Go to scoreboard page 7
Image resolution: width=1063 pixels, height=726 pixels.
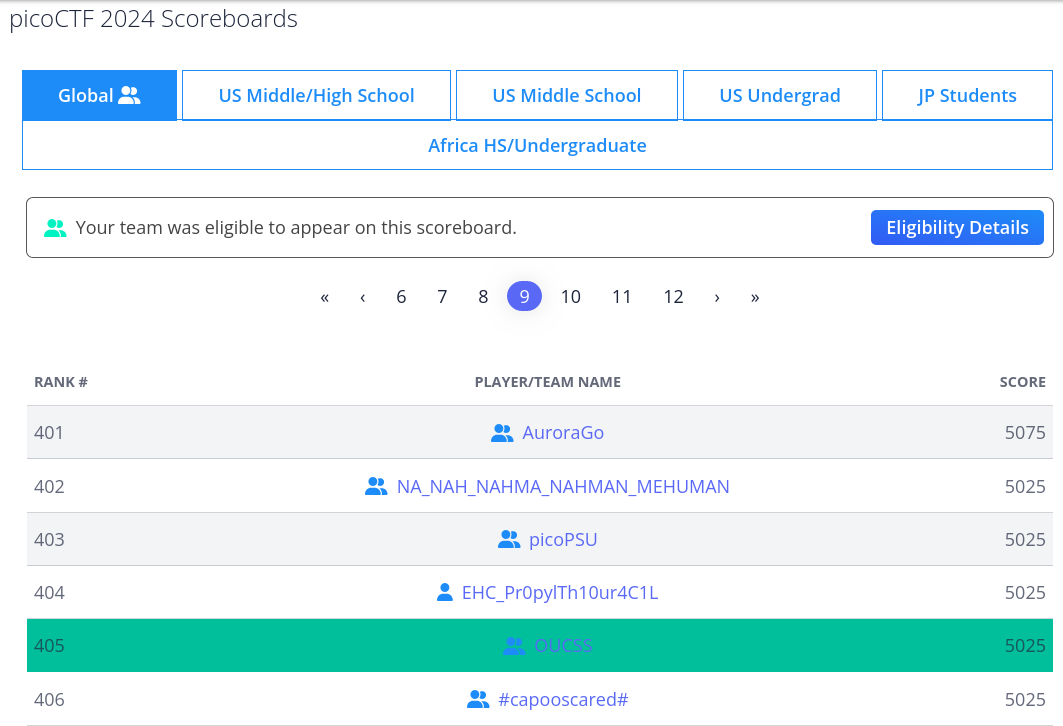[x=442, y=297]
